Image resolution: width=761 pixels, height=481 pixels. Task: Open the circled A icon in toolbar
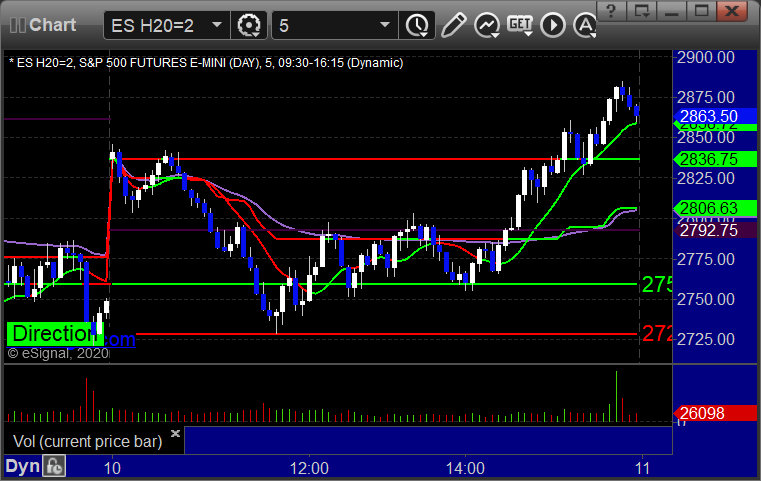click(x=585, y=25)
